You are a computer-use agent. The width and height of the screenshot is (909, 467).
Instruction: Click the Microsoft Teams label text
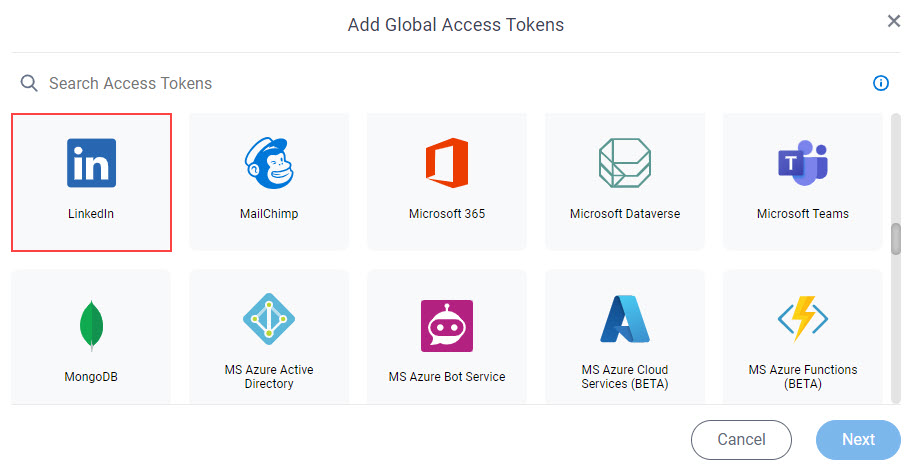[802, 214]
